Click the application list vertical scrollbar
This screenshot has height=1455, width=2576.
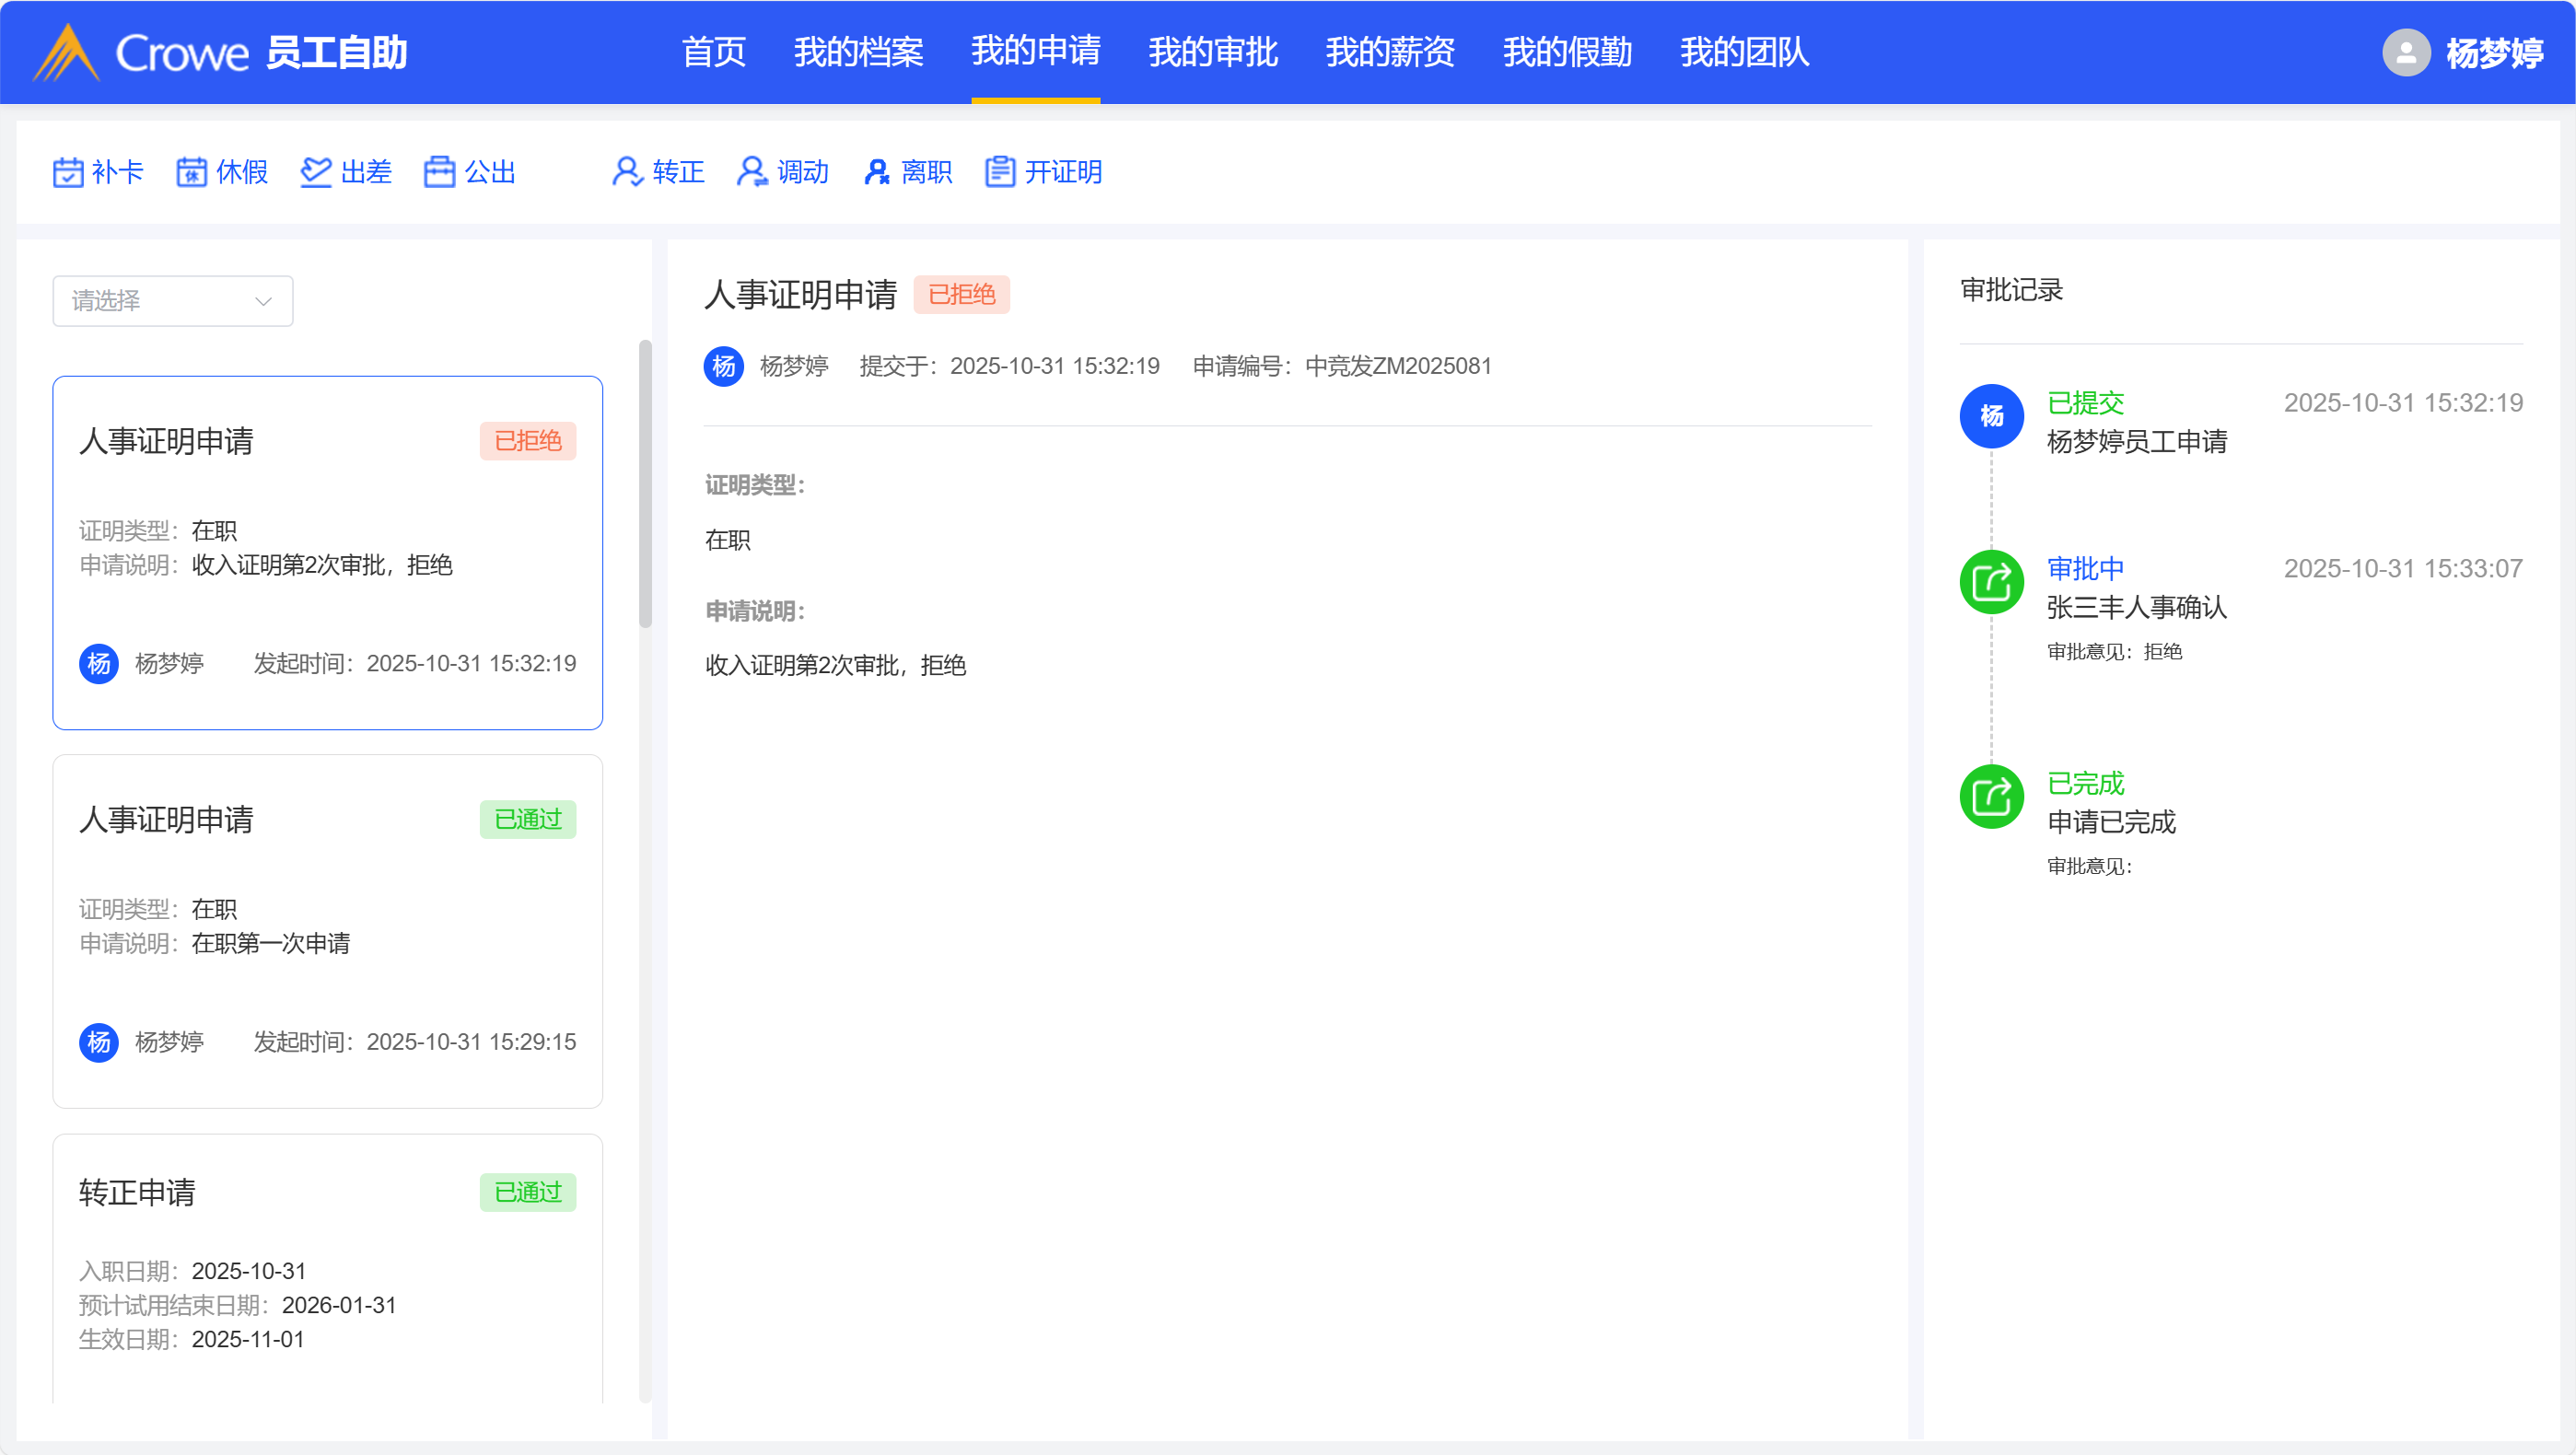pyautogui.click(x=645, y=485)
